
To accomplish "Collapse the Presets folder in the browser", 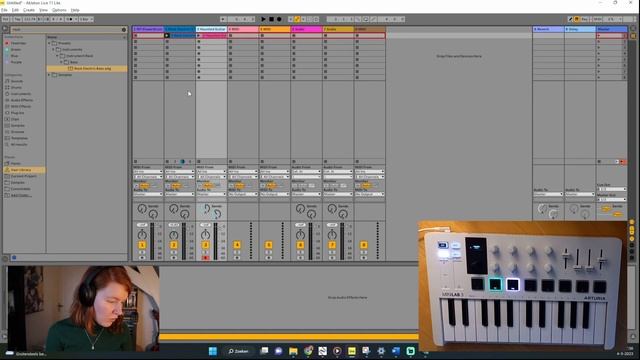I will (49, 43).
